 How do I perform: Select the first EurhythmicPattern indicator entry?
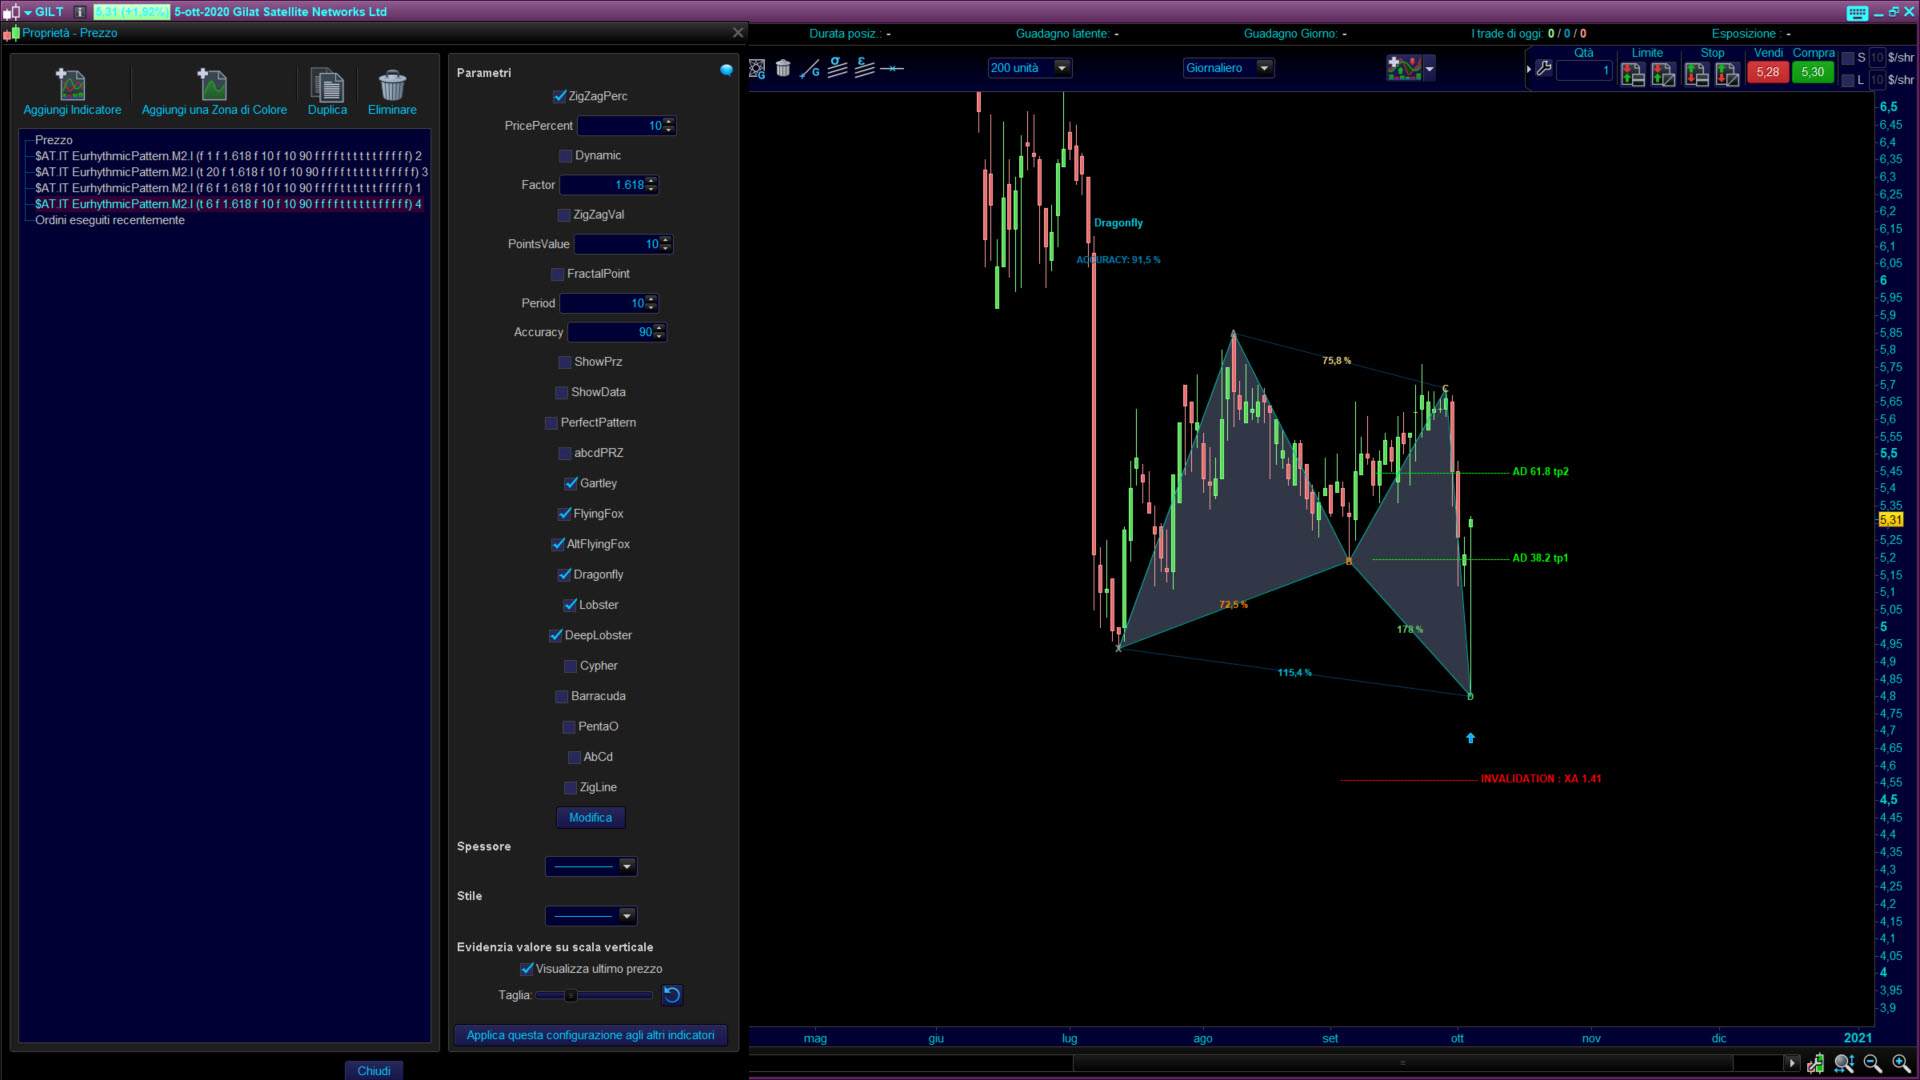[x=228, y=156]
